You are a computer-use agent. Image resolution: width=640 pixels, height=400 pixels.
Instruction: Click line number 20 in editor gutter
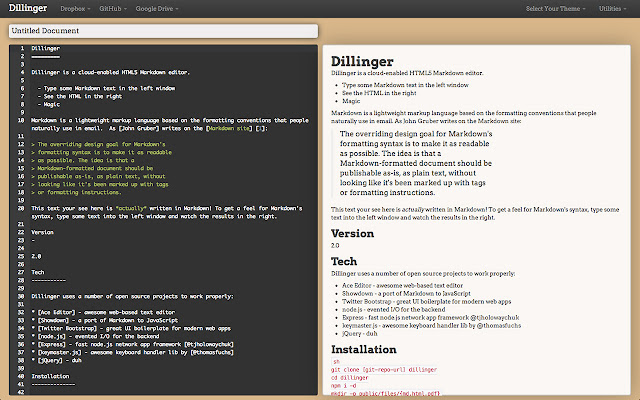coord(21,208)
